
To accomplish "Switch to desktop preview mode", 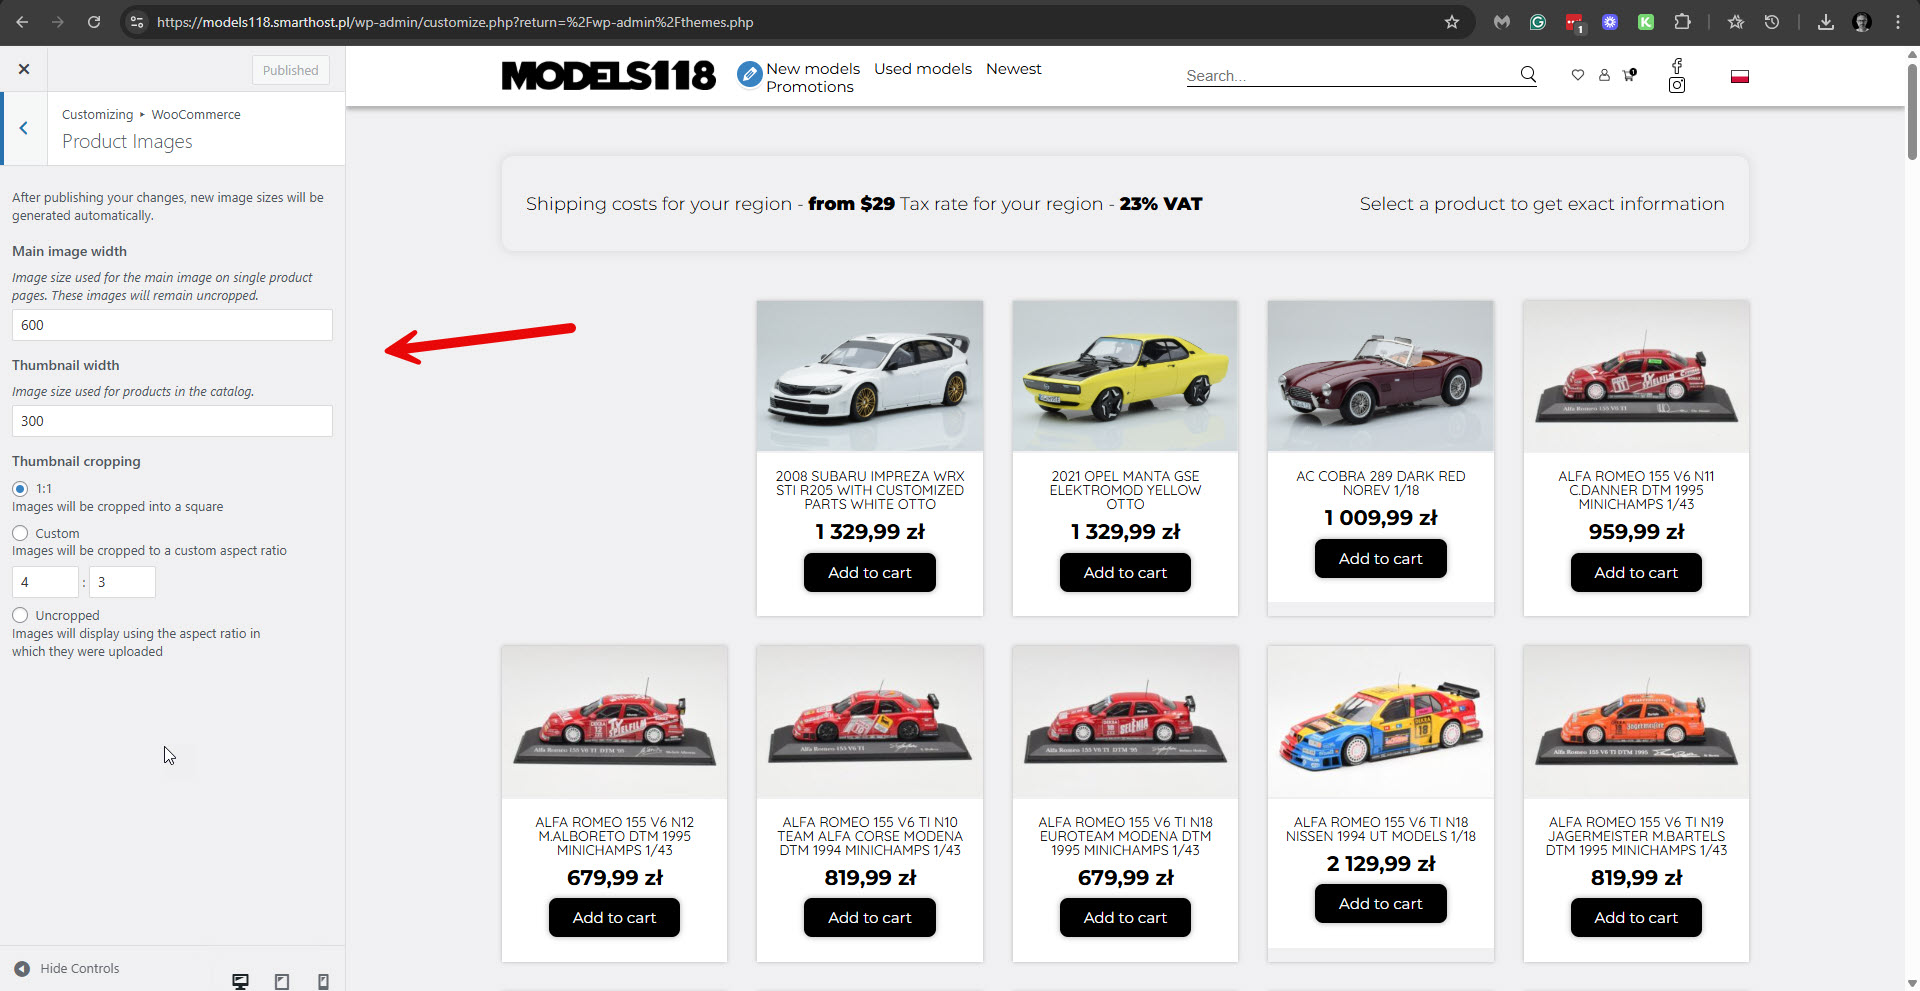I will tap(240, 981).
